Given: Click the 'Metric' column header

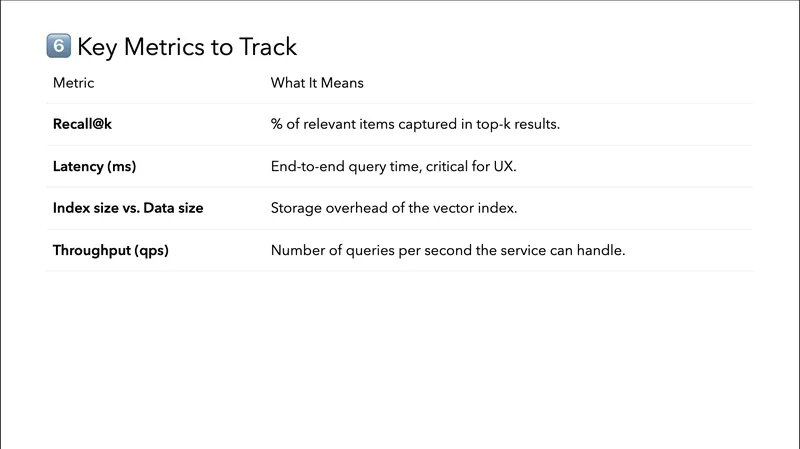Looking at the screenshot, I should (x=73, y=83).
